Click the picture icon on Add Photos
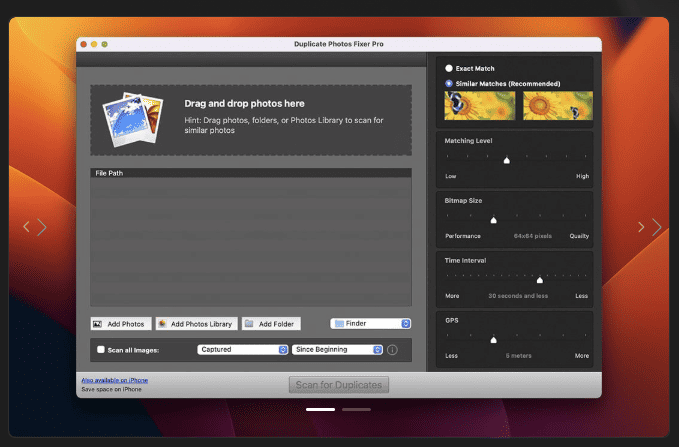Screen dimensions: 679x447 (x=97, y=324)
